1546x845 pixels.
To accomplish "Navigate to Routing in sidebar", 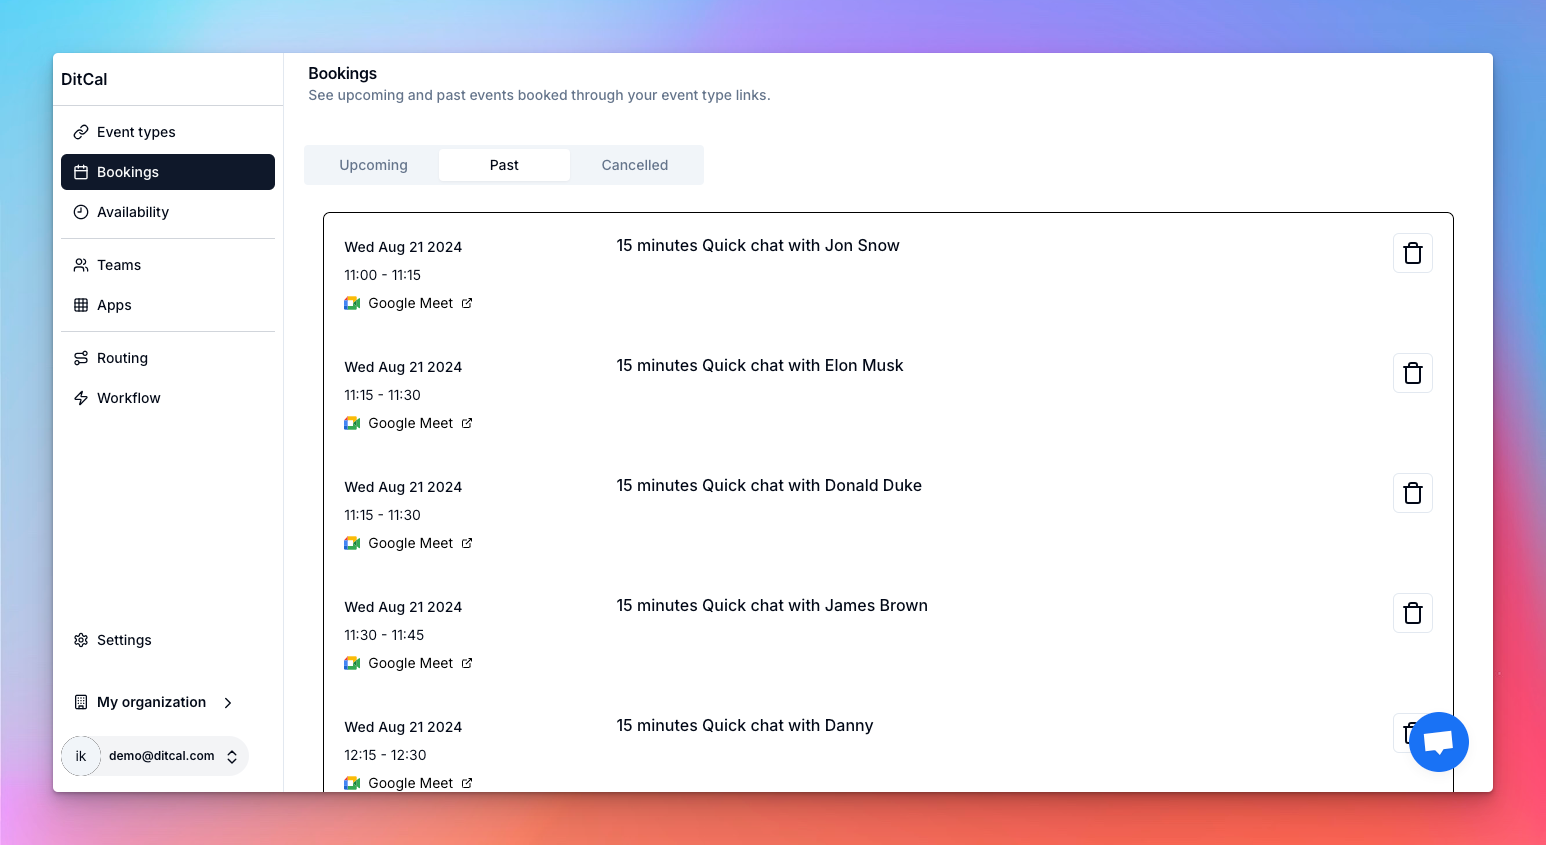I will pyautogui.click(x=122, y=358).
